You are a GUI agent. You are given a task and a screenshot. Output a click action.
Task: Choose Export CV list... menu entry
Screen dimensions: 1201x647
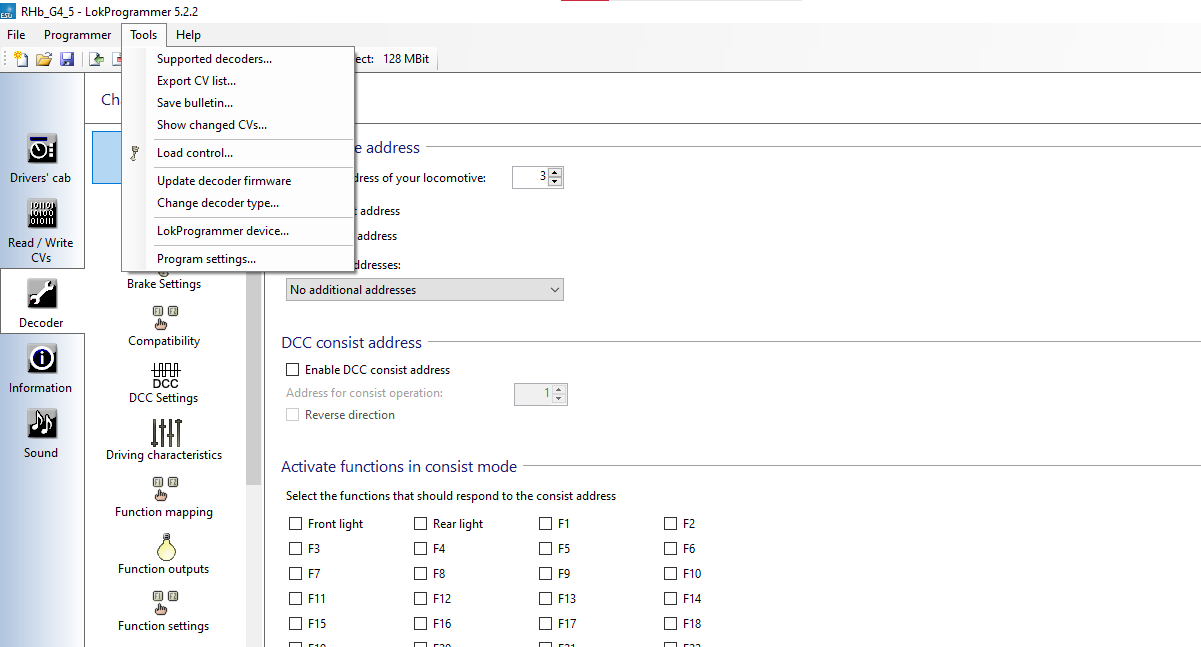pos(238,81)
